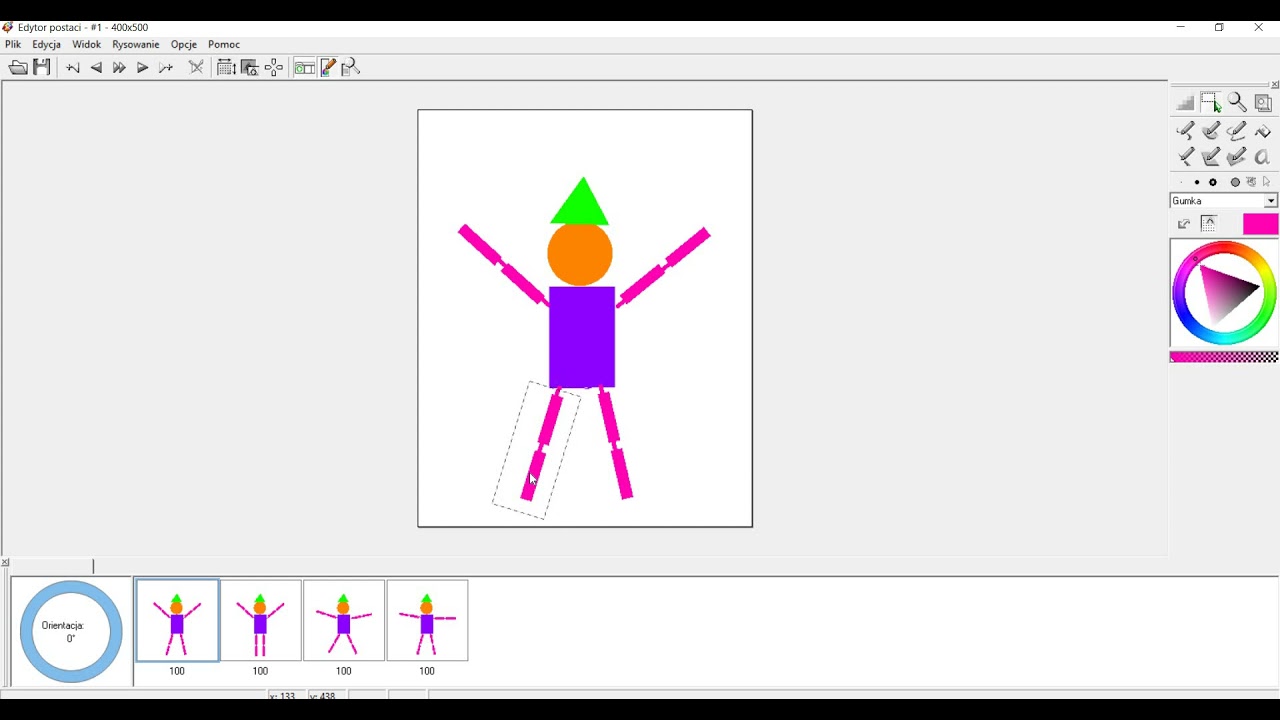The width and height of the screenshot is (1280, 720).
Task: Select the curved line pencil tool
Action: [1237, 131]
